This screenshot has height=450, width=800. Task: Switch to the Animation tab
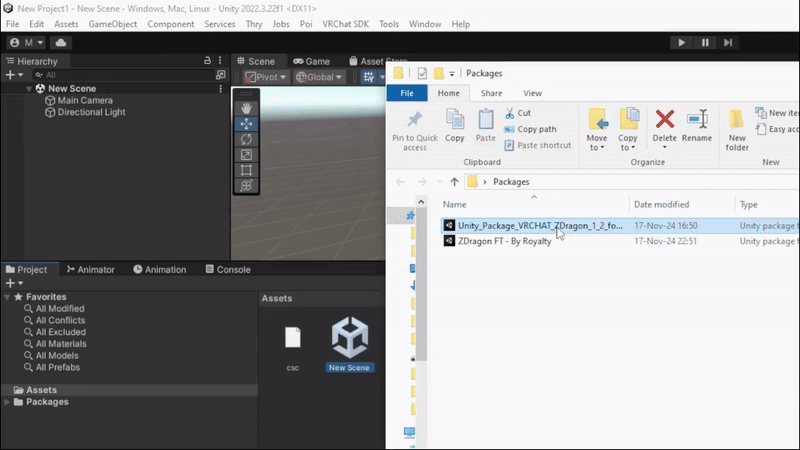[x=160, y=269]
